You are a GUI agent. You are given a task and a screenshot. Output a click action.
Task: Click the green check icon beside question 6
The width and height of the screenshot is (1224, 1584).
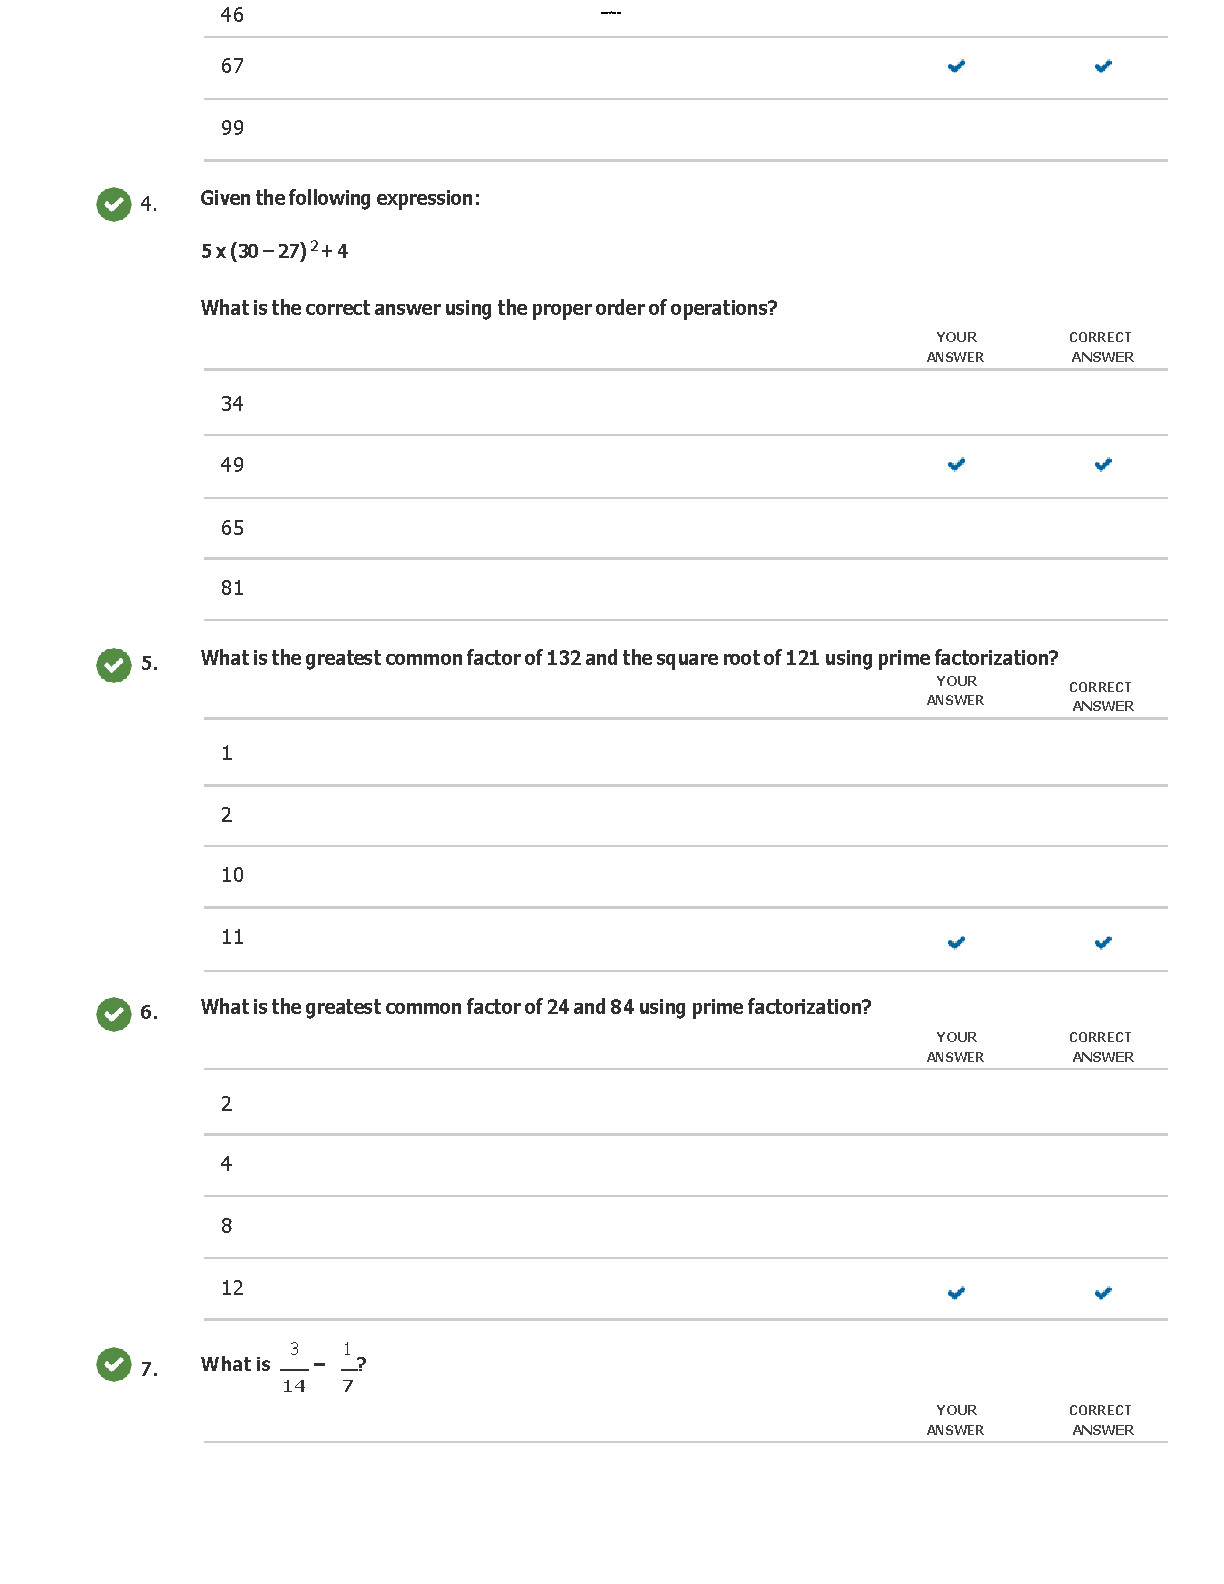(x=114, y=1013)
